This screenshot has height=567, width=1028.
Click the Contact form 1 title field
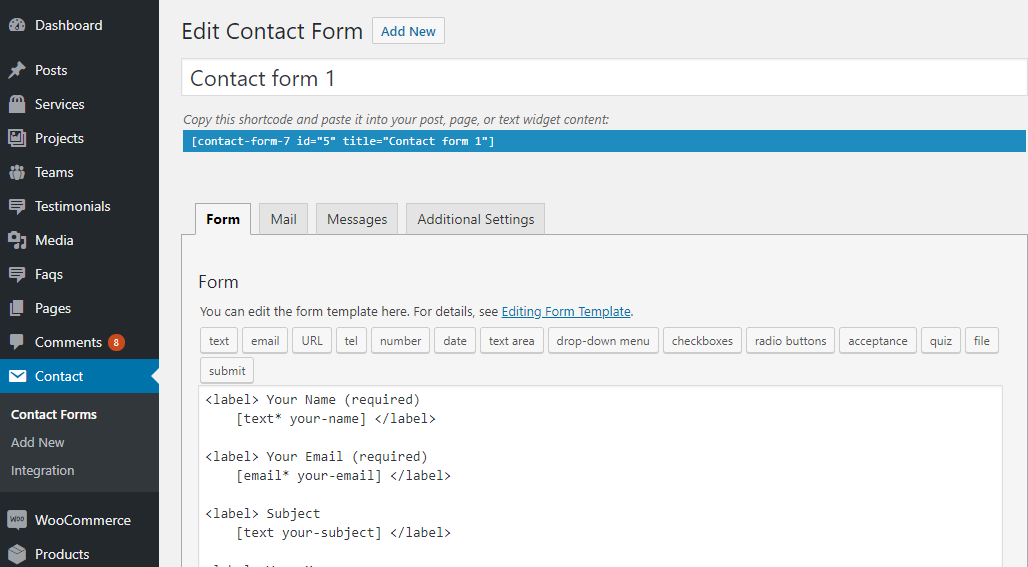603,78
